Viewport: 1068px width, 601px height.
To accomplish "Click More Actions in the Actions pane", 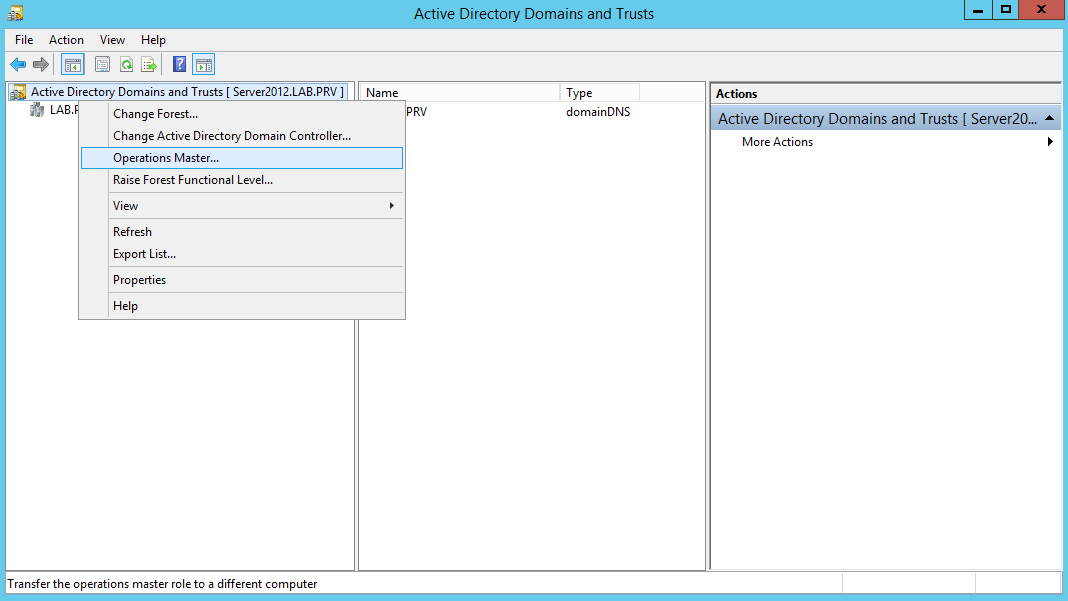I will click(777, 142).
